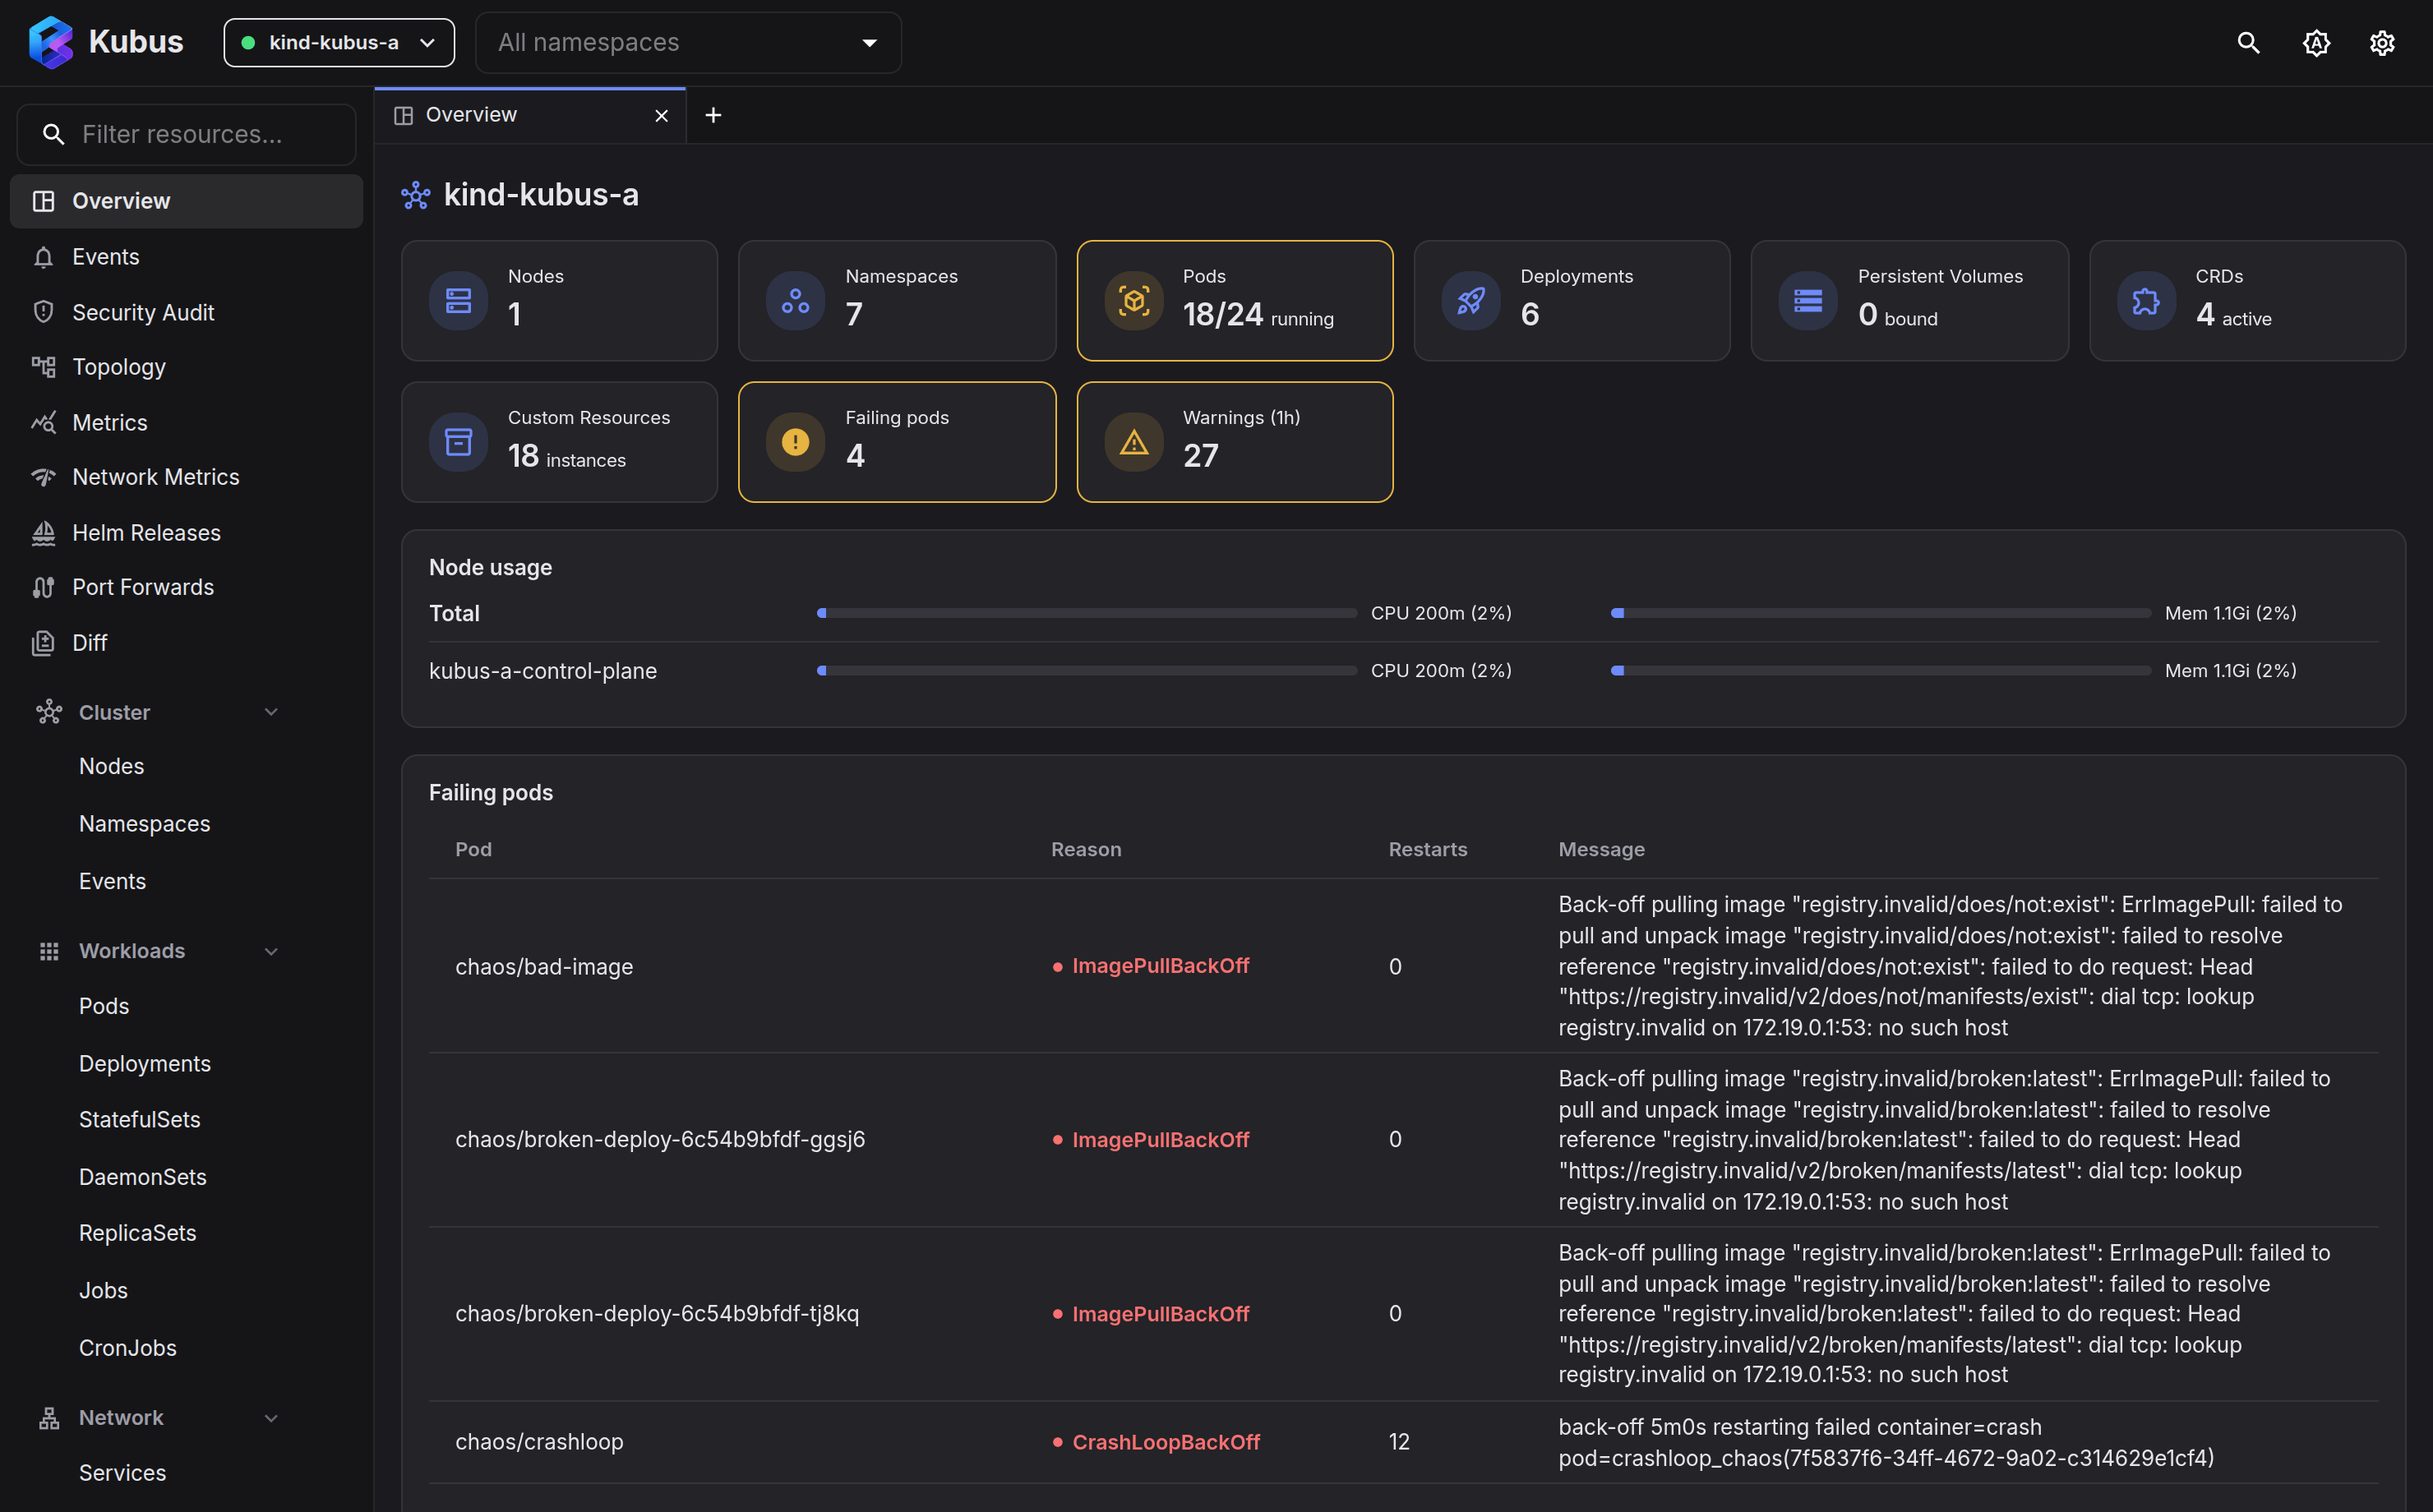Click the Overview sidebar icon
The width and height of the screenshot is (2433, 1512).
point(43,201)
